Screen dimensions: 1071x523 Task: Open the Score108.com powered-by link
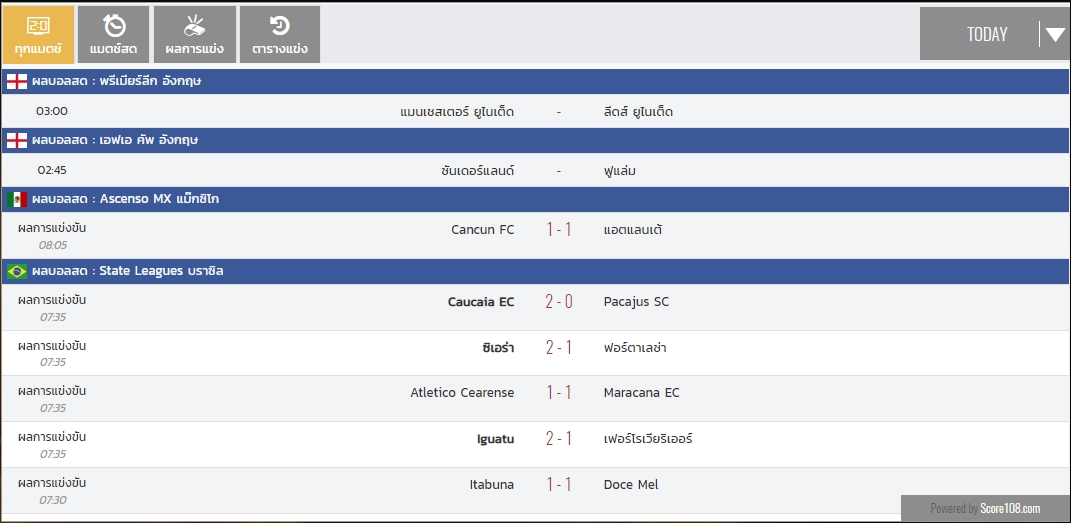pyautogui.click(x=1010, y=509)
